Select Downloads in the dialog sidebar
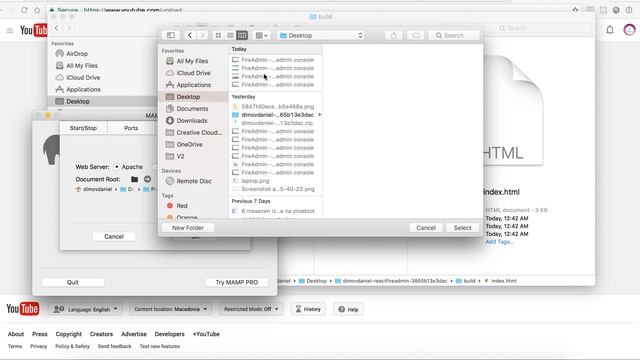The height and width of the screenshot is (360, 640). pyautogui.click(x=192, y=120)
